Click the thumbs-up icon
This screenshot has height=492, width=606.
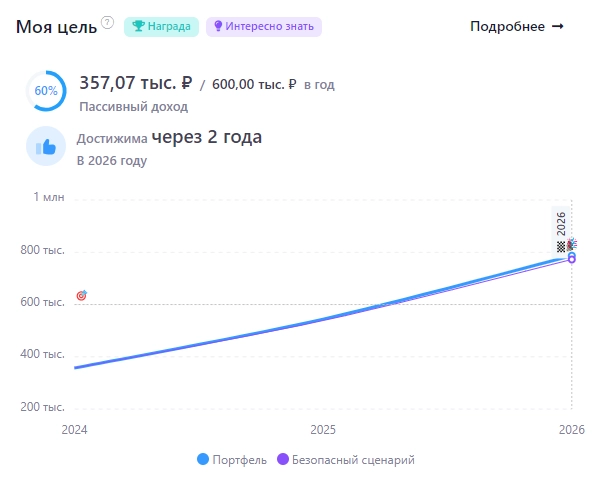(x=46, y=146)
